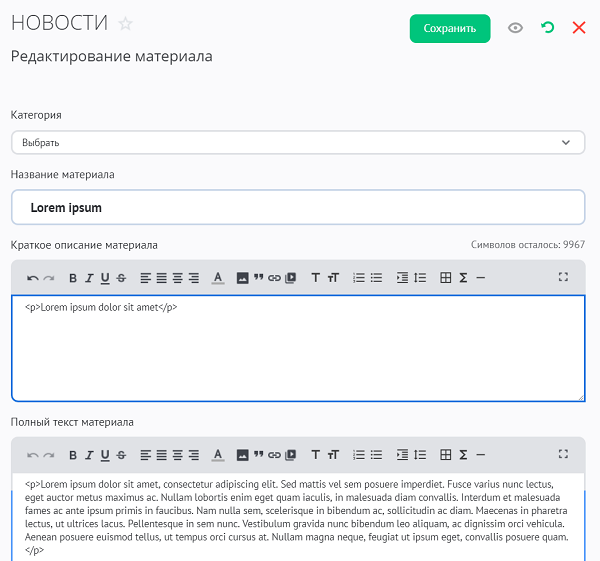Image resolution: width=600 pixels, height=561 pixels.
Task: Click blockquote icon in full text toolbar
Action: point(258,455)
